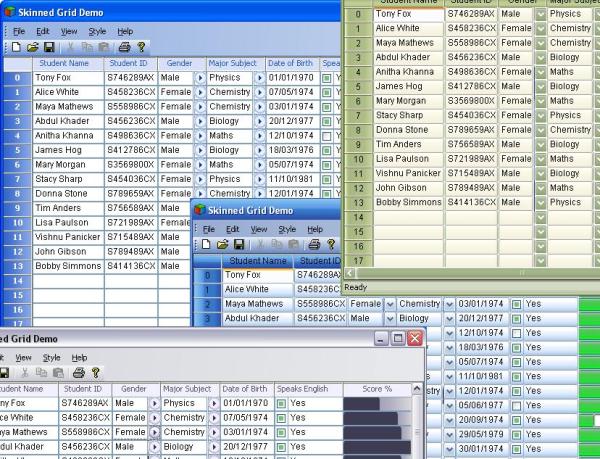Click green score bar beside 03/01/1974 Yes row

coord(589,304)
